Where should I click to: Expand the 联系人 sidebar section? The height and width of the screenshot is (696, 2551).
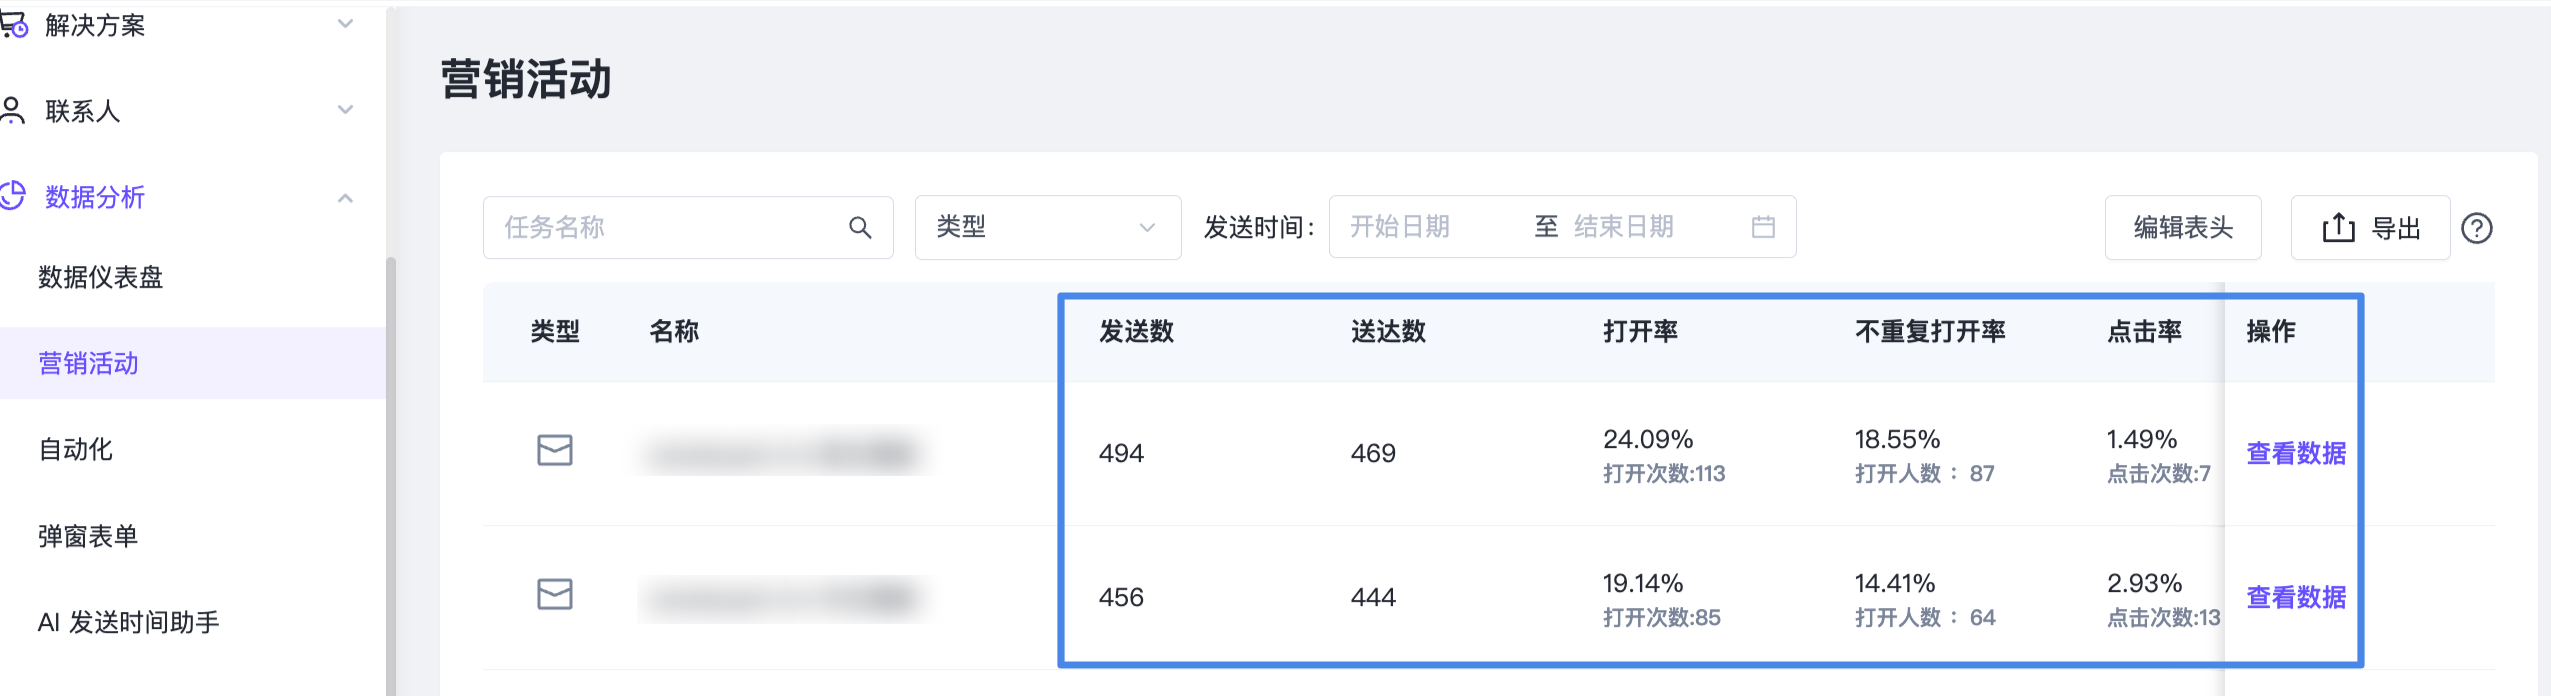345,110
